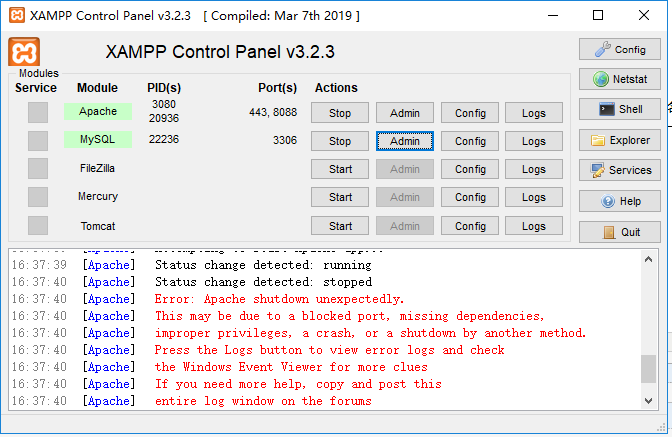Start the Mercury module
The image size is (672, 437).
point(340,197)
